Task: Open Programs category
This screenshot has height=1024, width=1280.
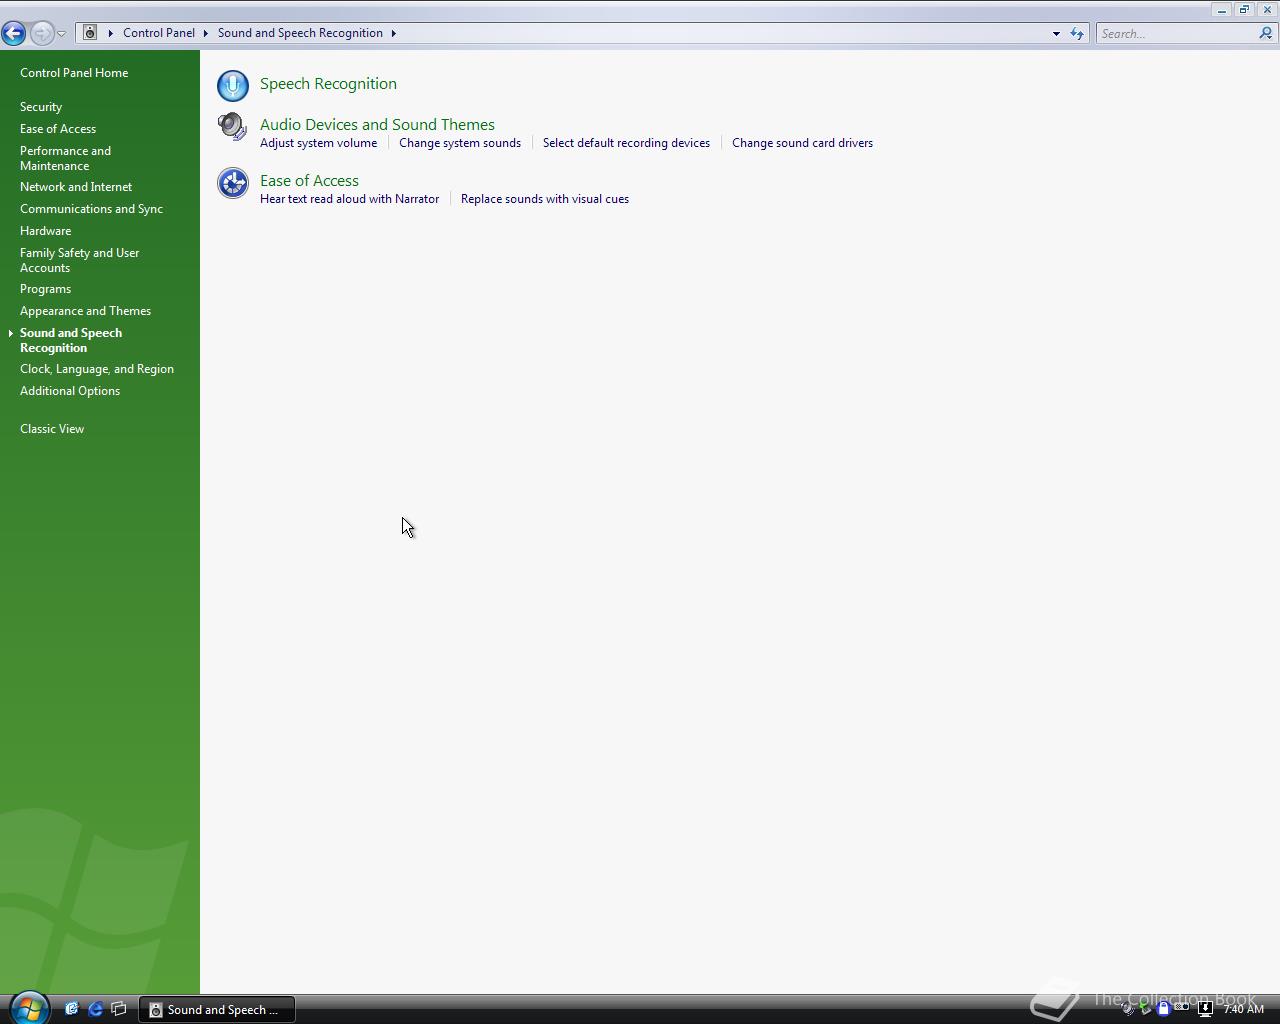Action: pos(45,289)
